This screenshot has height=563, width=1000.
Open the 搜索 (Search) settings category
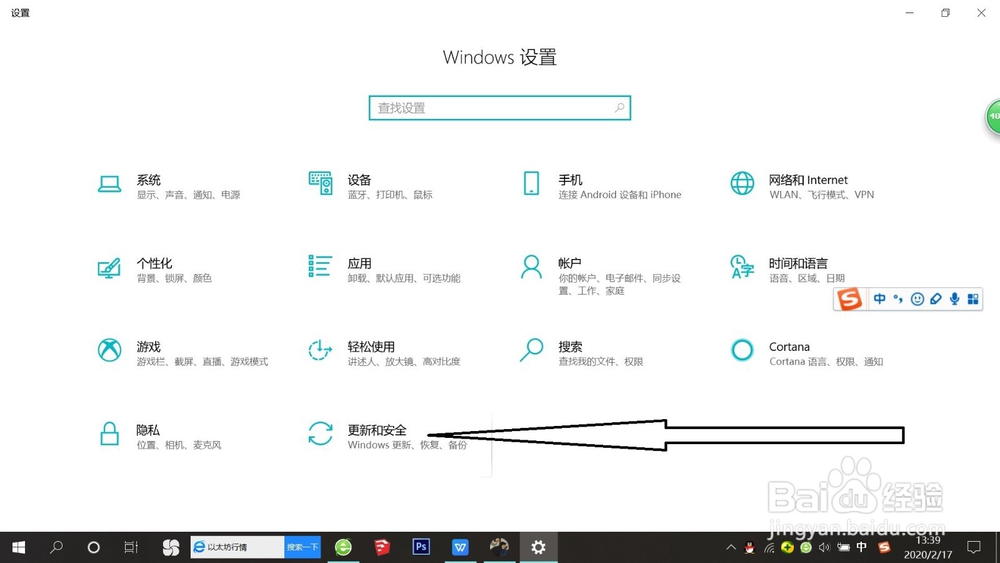pyautogui.click(x=581, y=353)
